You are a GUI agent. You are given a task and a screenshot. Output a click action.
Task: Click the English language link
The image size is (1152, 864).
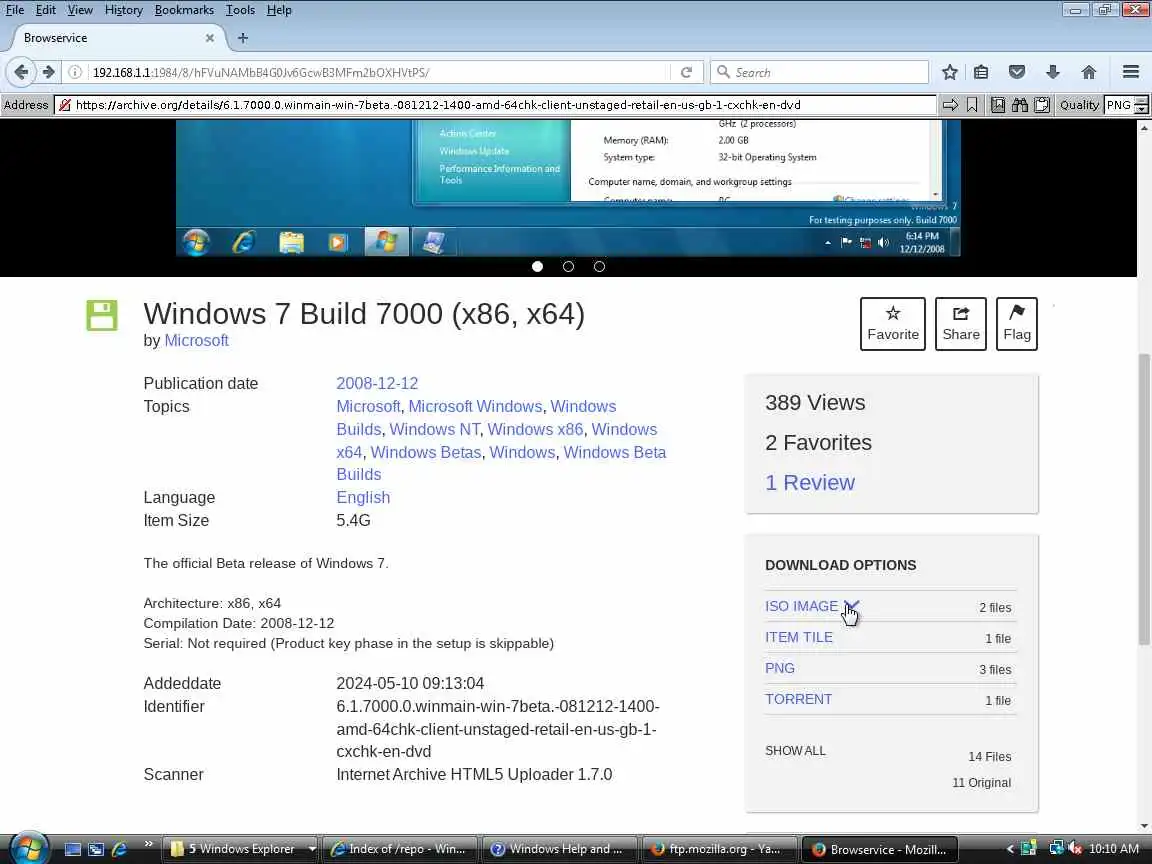(363, 497)
